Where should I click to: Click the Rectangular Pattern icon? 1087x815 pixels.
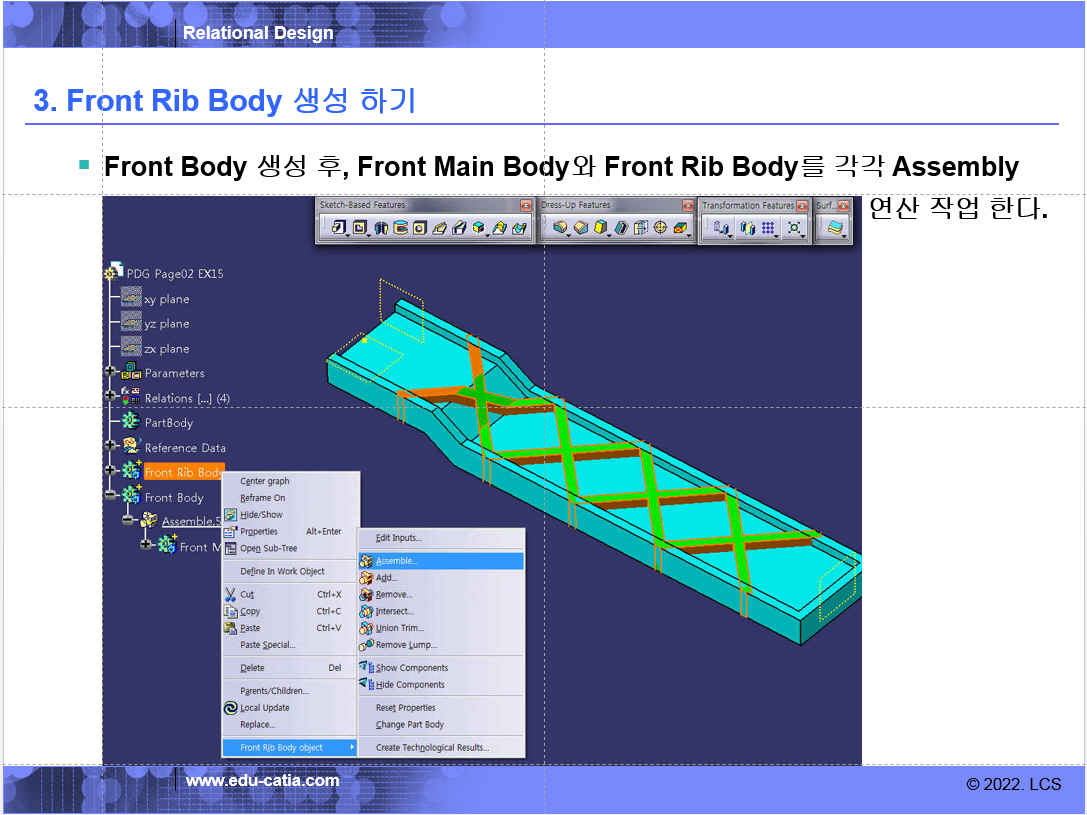(x=768, y=228)
